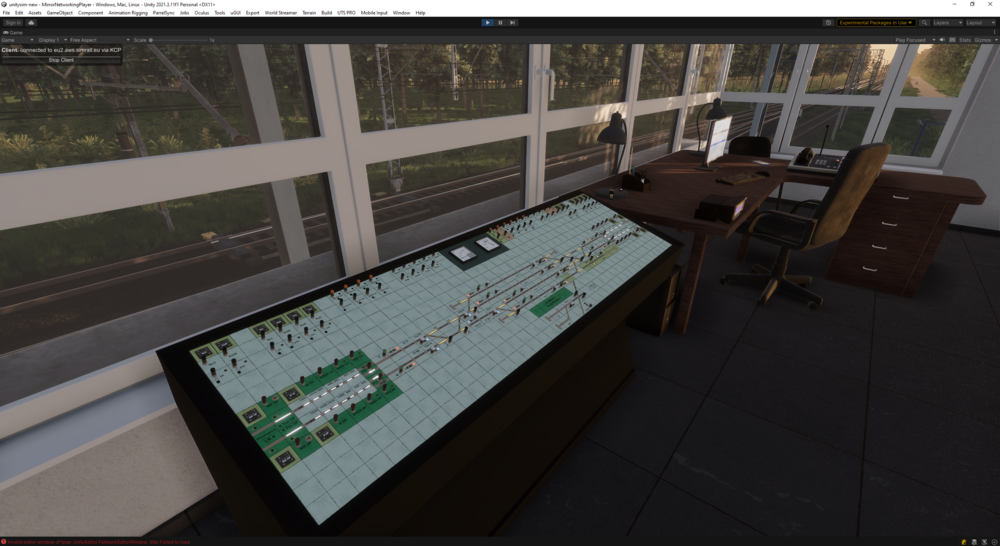Click the red error message in status bar
The image size is (1000, 546).
[x=99, y=542]
